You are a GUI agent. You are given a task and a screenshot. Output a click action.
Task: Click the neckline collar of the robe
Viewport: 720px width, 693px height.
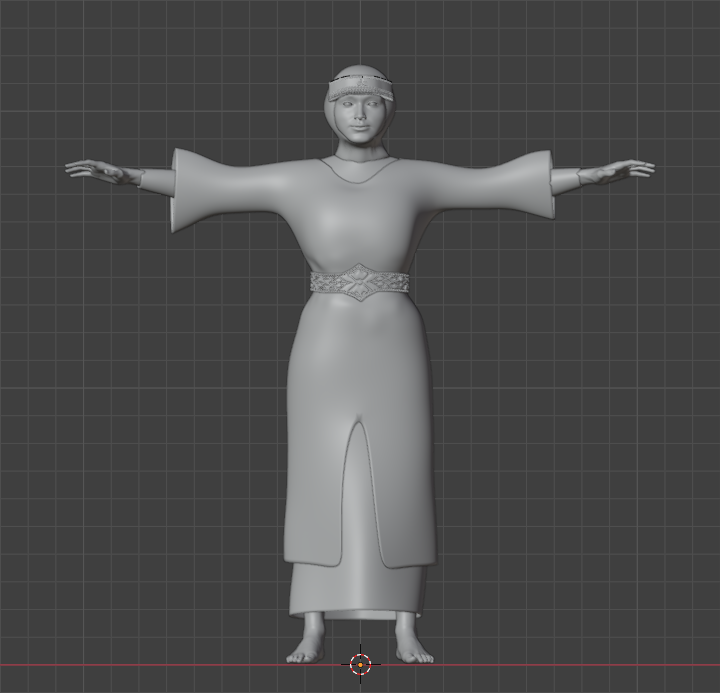tap(360, 169)
